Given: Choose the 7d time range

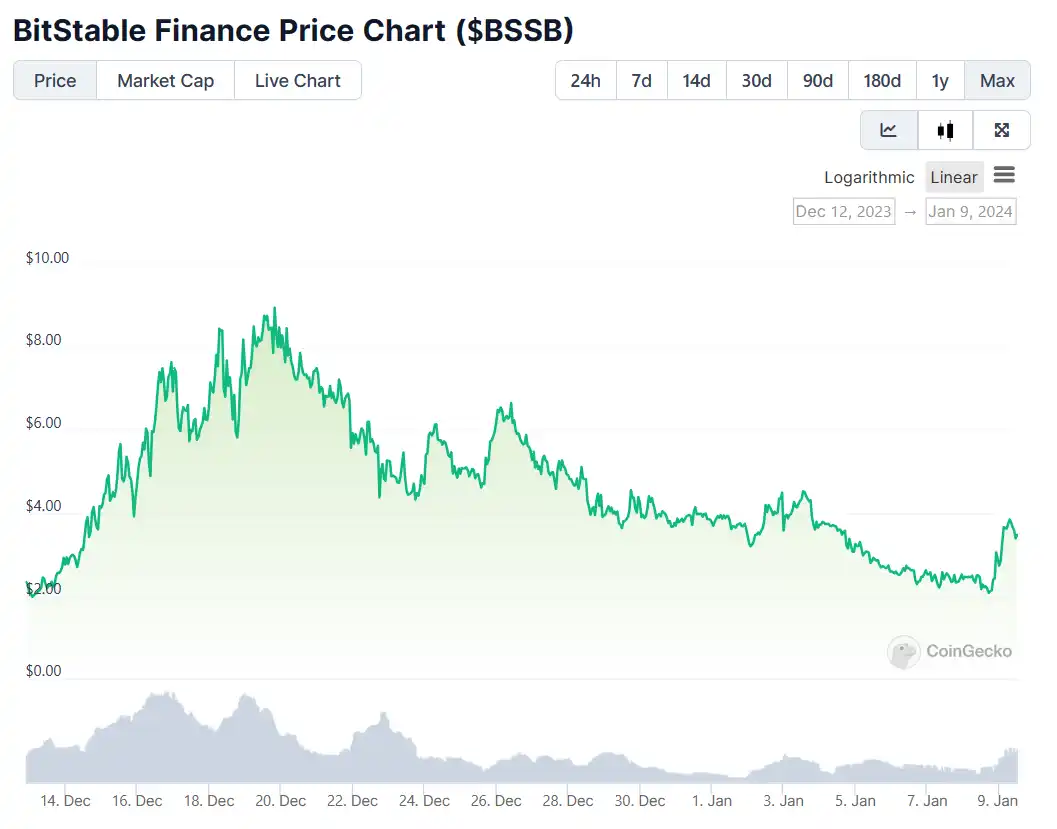Looking at the screenshot, I should tap(641, 81).
